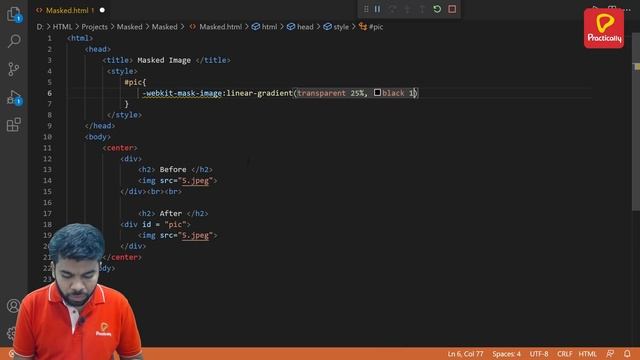Click the Step Out debug button
Screen dimensions: 640x360
(422, 9)
